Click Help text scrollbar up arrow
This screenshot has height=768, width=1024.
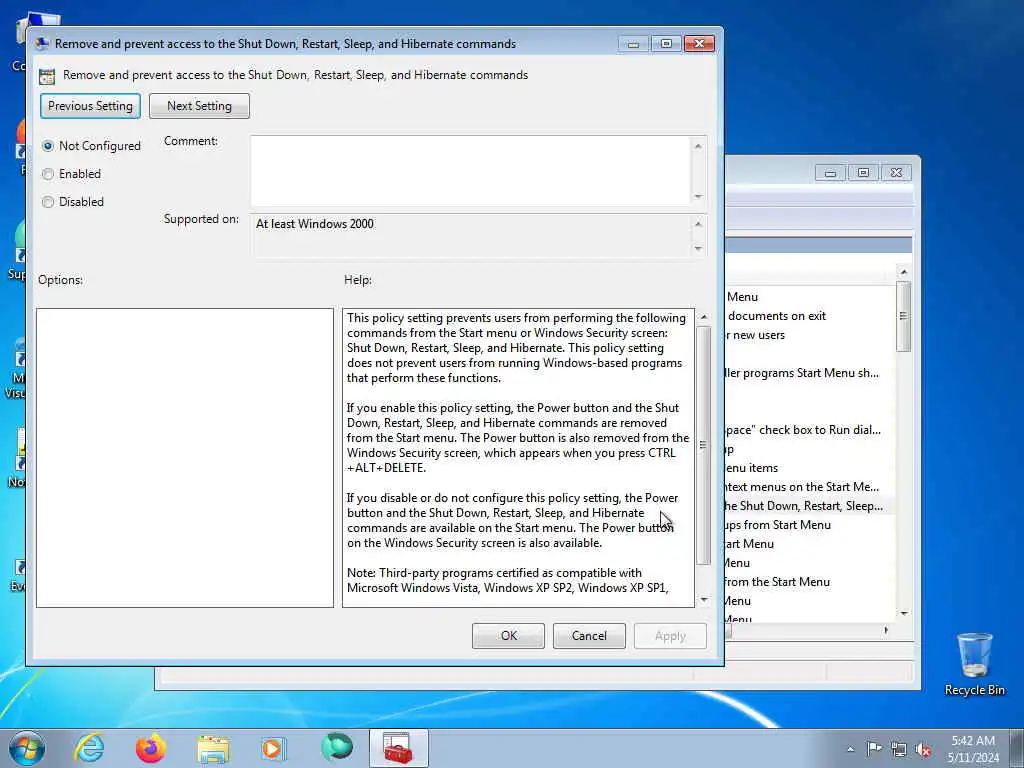tap(703, 317)
